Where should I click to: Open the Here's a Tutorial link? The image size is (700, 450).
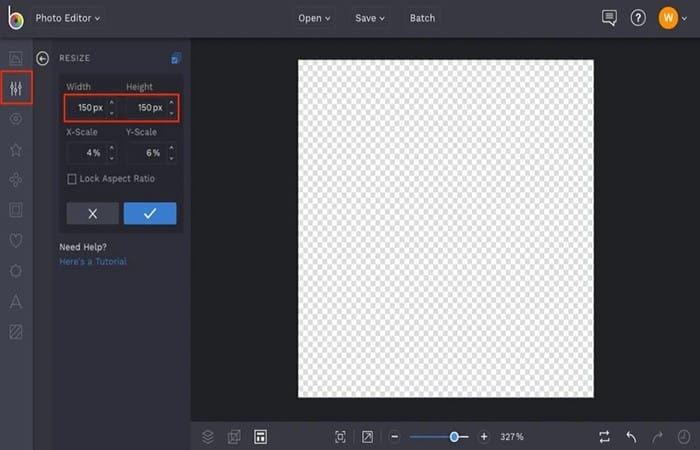(x=93, y=262)
